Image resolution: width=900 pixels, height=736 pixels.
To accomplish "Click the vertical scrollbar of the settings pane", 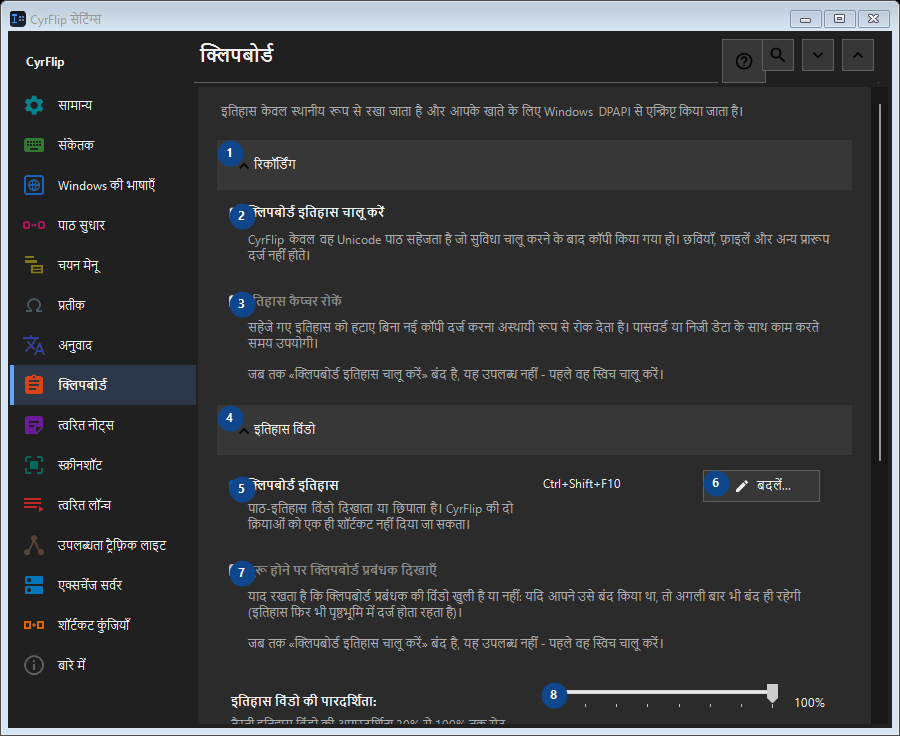I will (880, 282).
